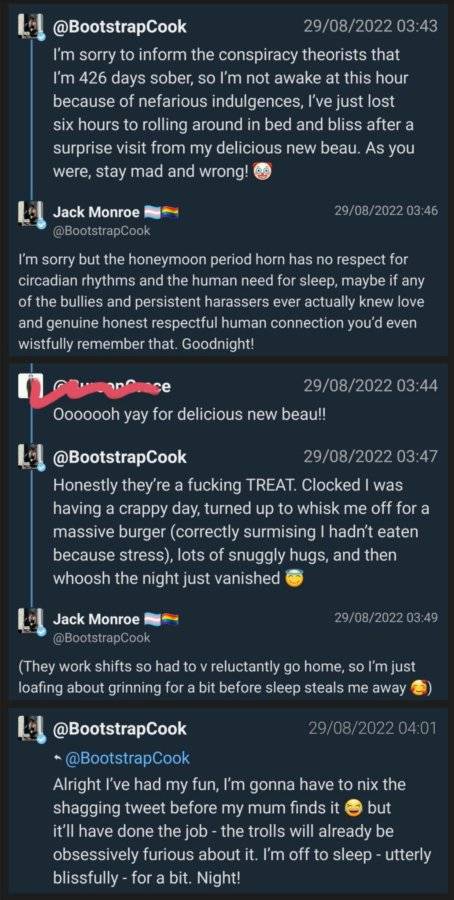454x900 pixels.
Task: Open the 29/08/2022 03:43 timestamp
Action: [370, 26]
